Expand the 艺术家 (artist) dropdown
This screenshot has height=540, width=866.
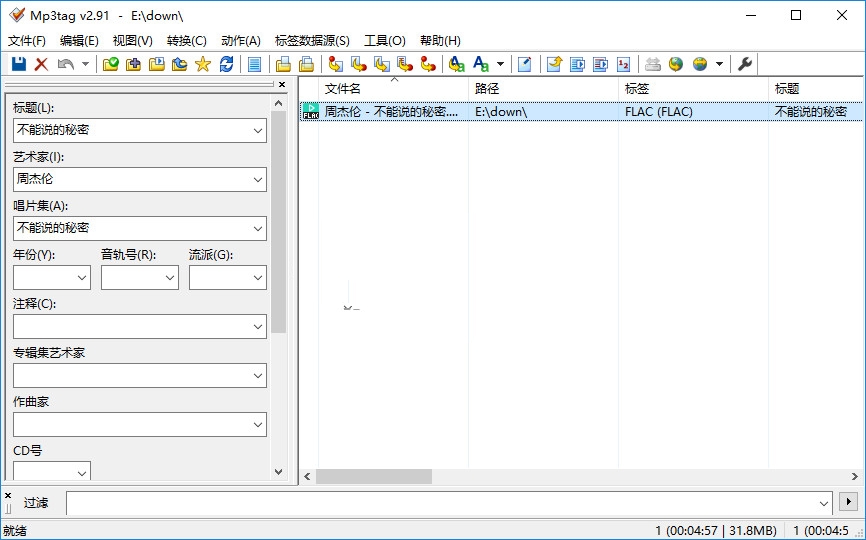point(257,180)
